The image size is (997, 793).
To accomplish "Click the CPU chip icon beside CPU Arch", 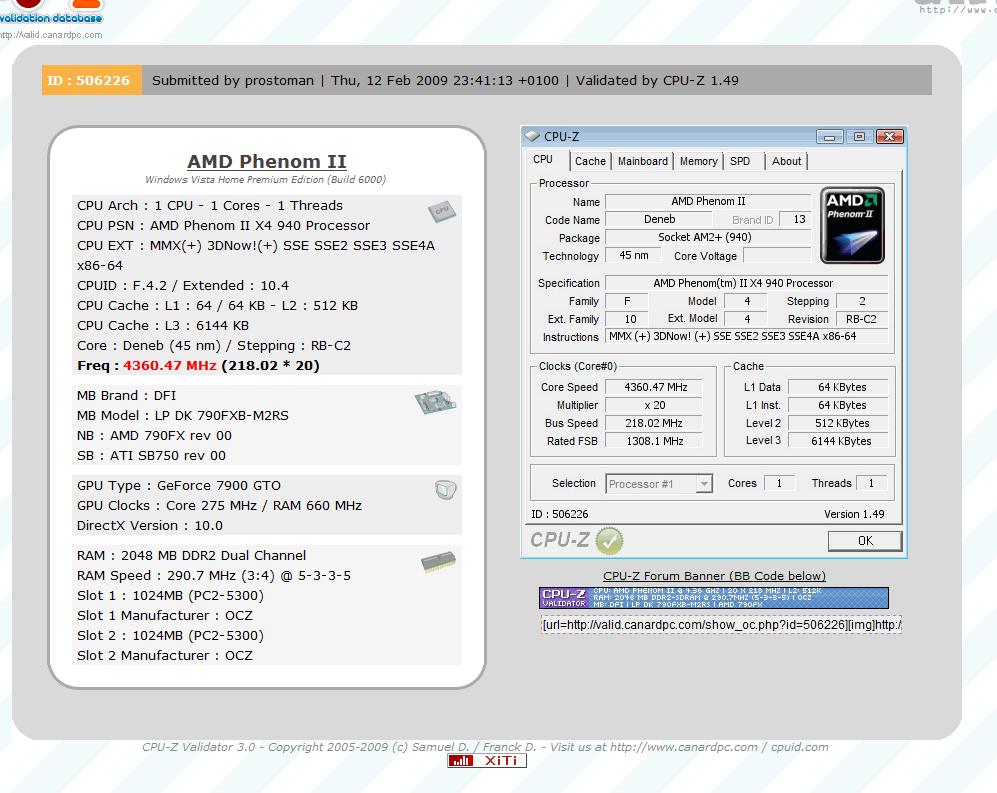I will tap(442, 210).
